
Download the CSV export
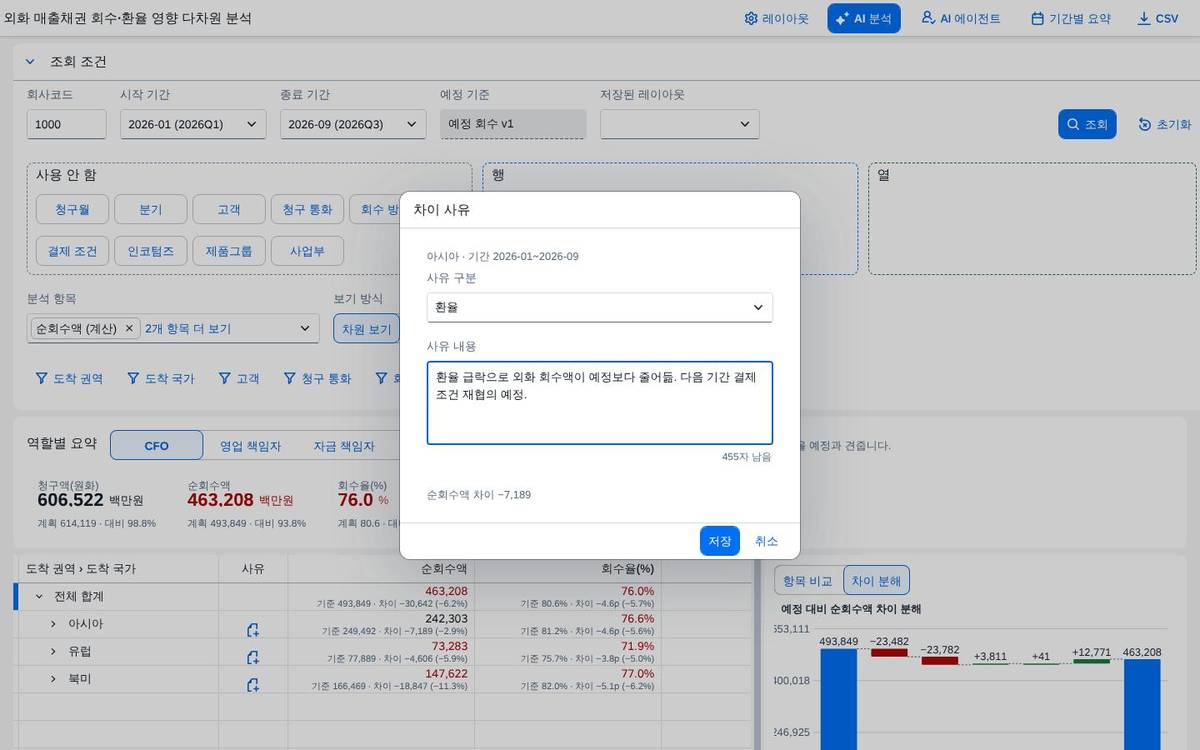pyautogui.click(x=1158, y=18)
